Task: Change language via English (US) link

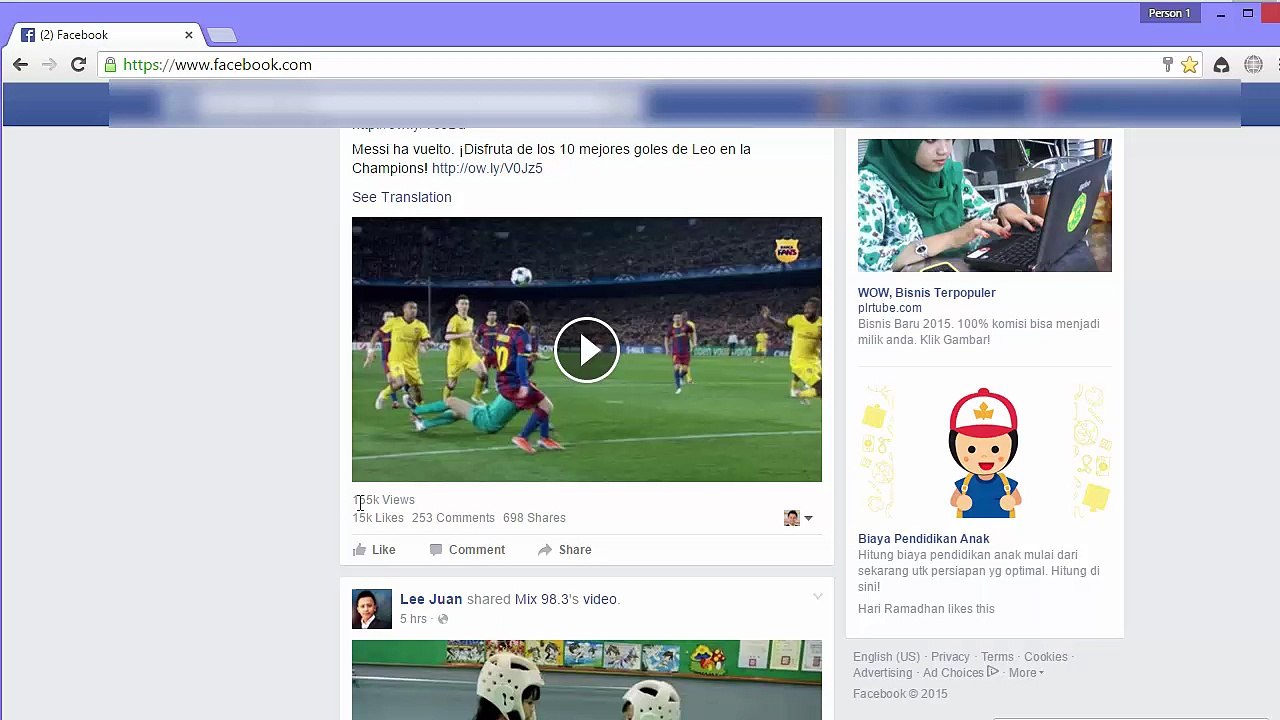Action: (886, 657)
